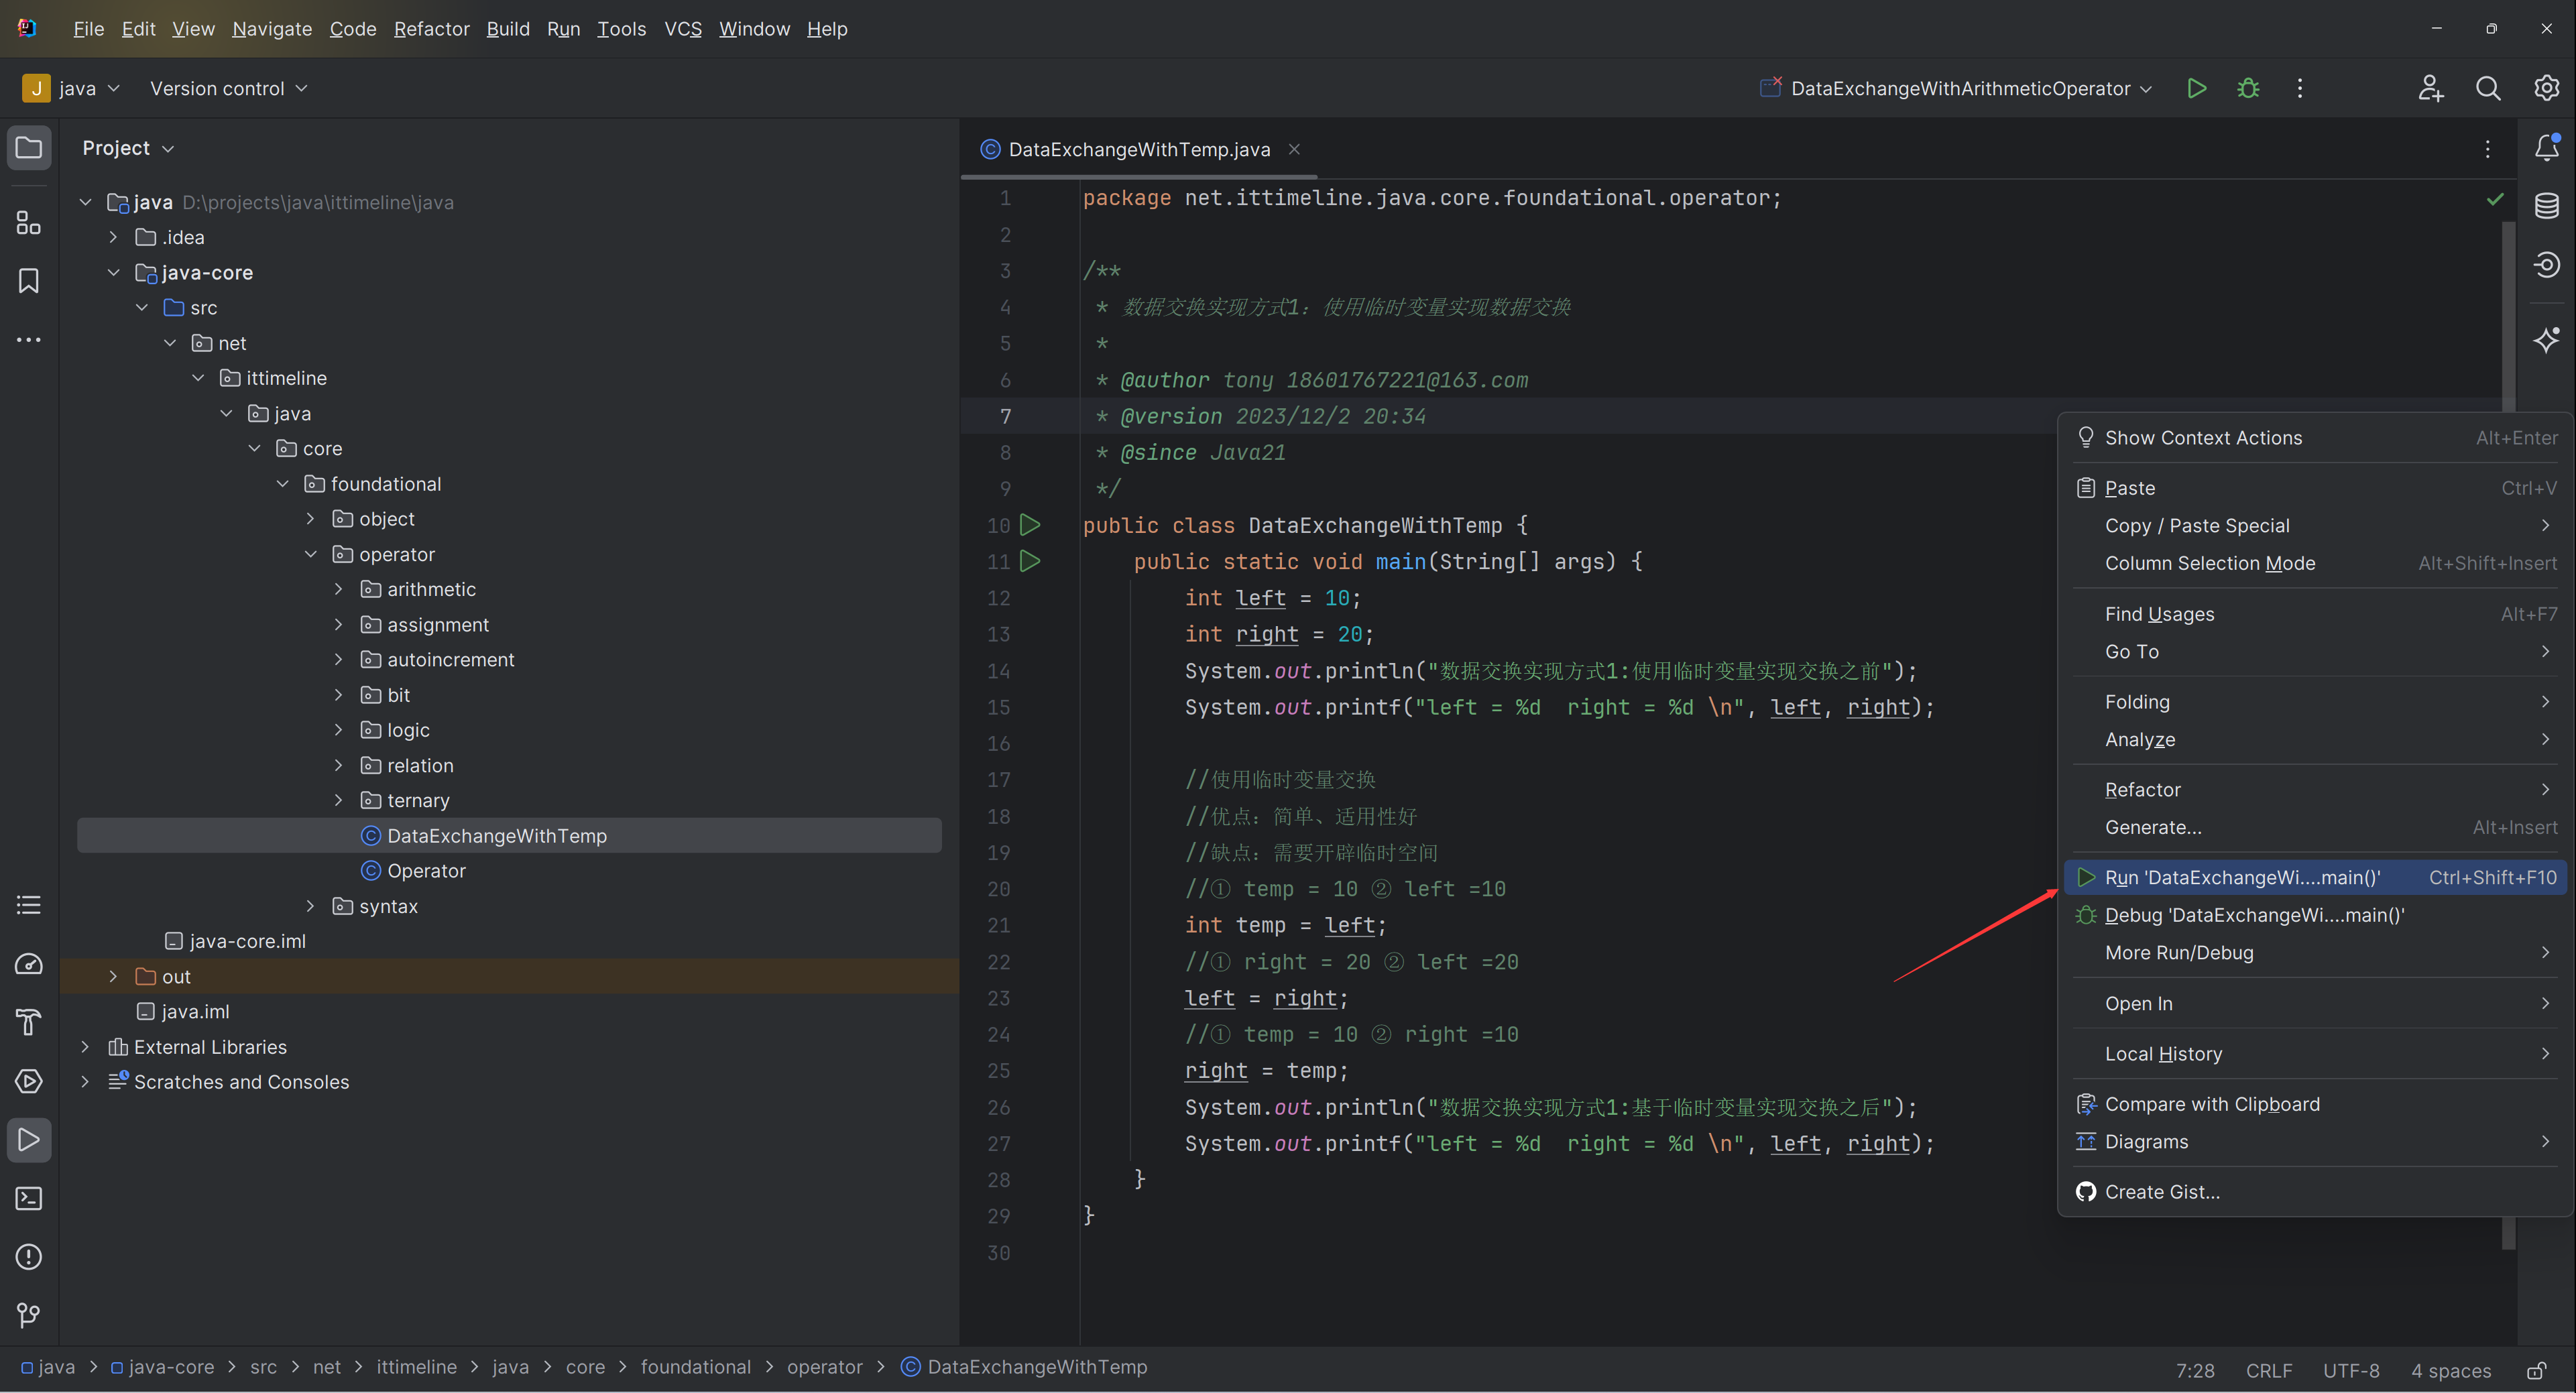The width and height of the screenshot is (2576, 1393).
Task: Open the Terminal tool window
Action: tap(29, 1198)
